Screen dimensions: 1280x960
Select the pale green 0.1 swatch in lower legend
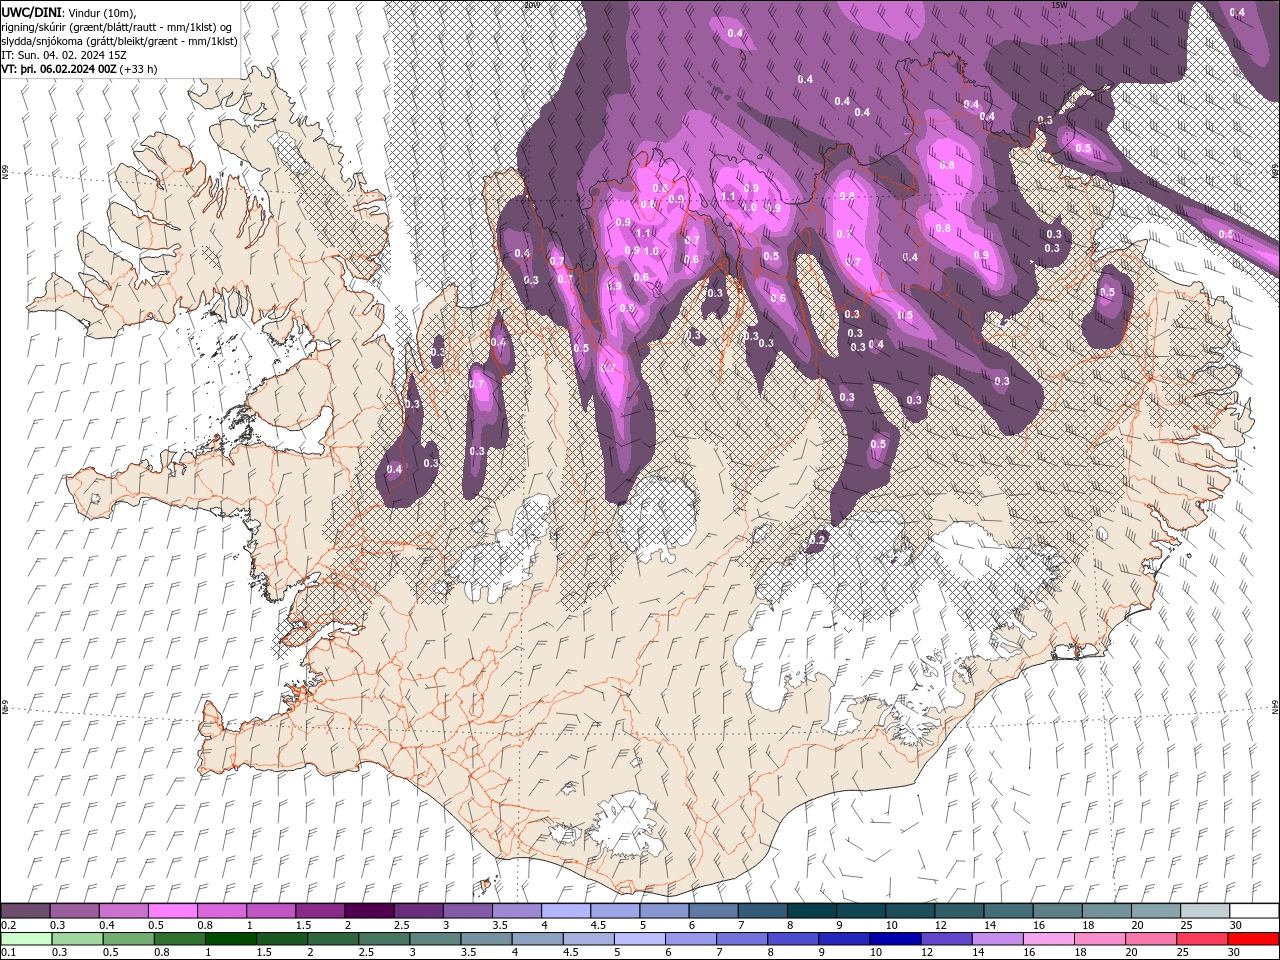[x=26, y=939]
